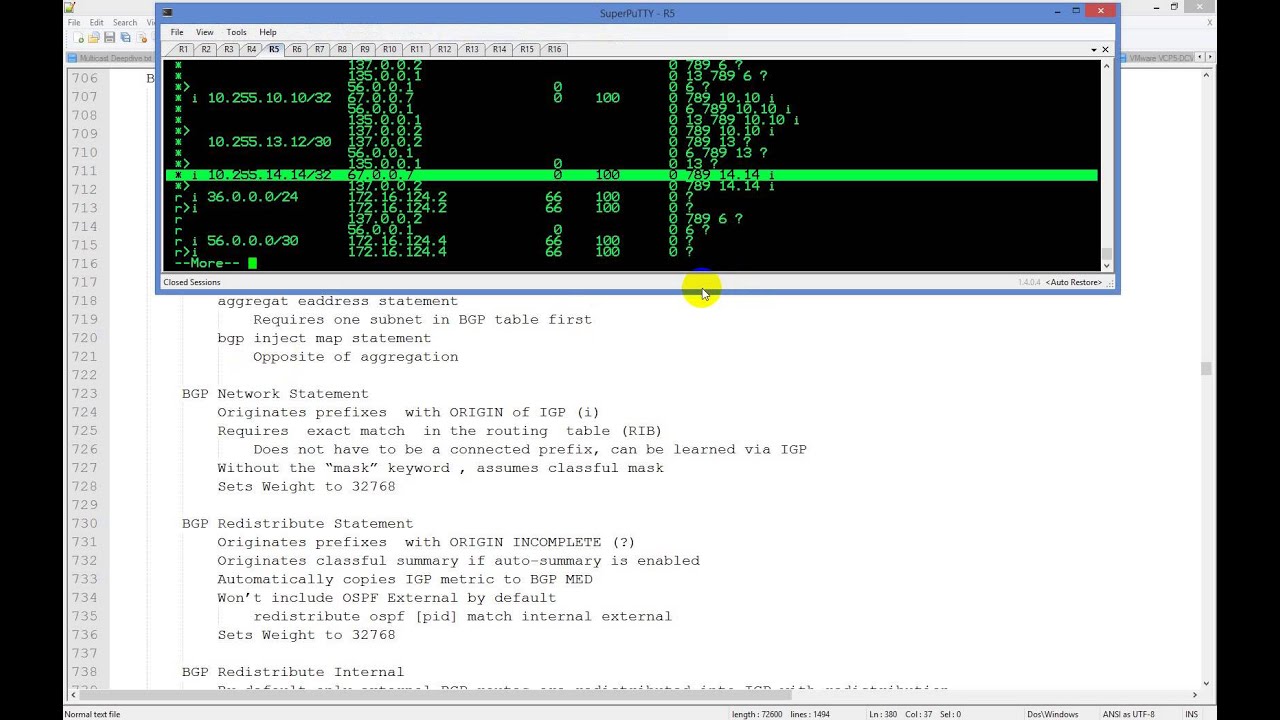Switch to the R4 session tab
This screenshot has height=720, width=1280.
251,49
